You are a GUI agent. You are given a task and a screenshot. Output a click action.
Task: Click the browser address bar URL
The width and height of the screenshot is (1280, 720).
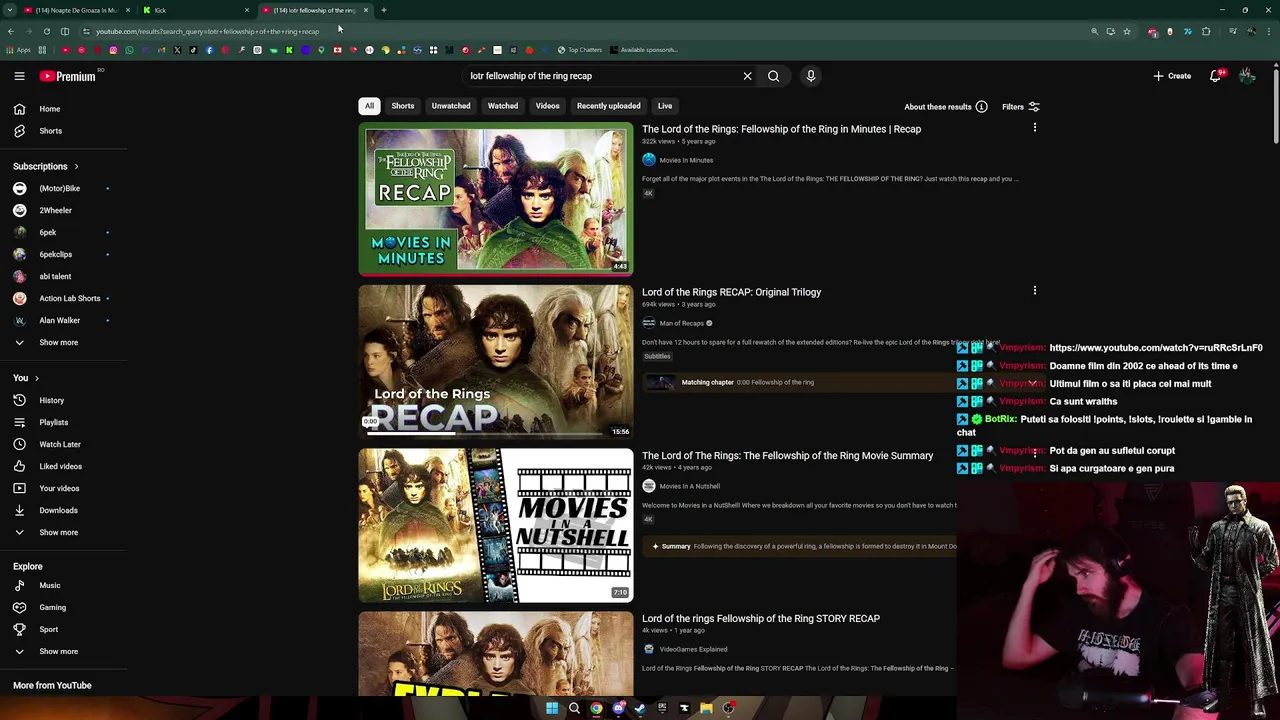[207, 31]
